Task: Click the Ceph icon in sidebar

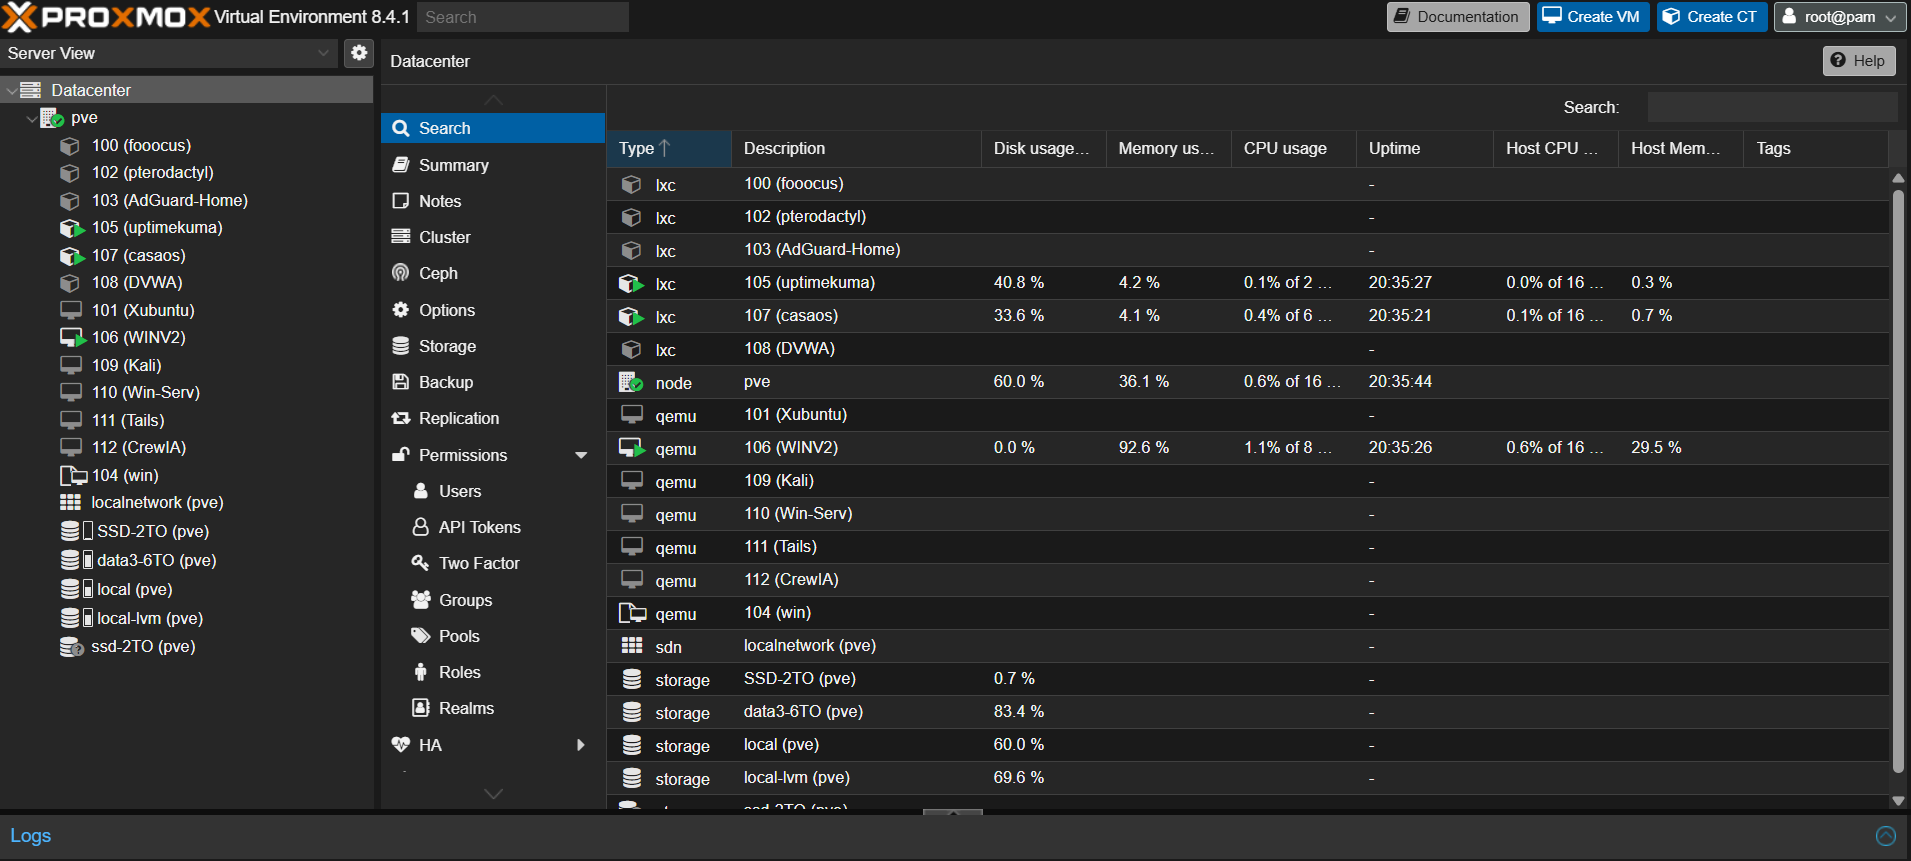Action: pos(401,273)
